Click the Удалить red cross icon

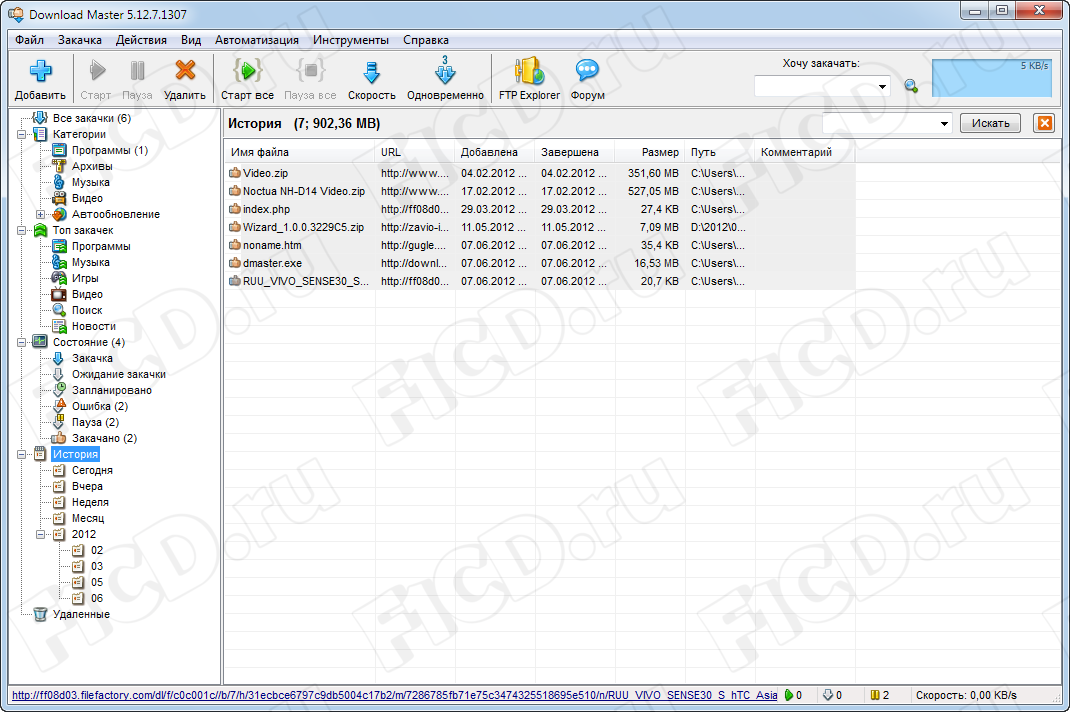point(185,70)
